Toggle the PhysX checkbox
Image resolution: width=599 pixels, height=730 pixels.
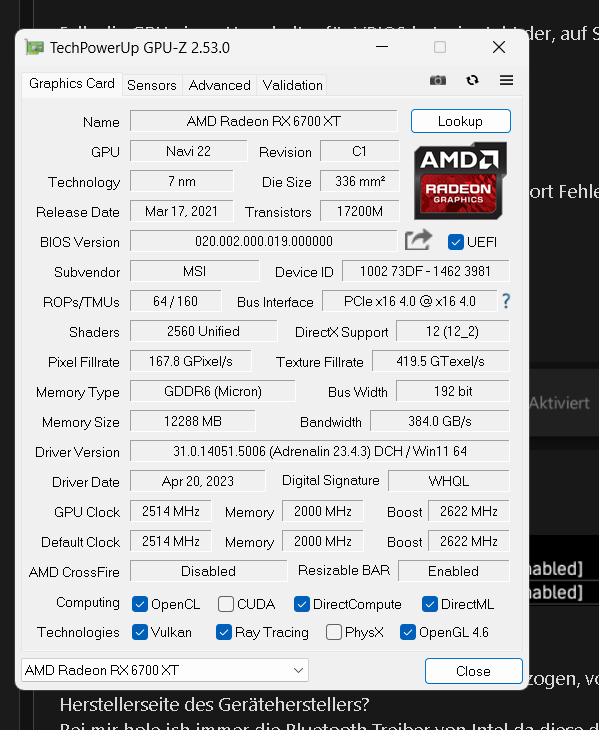pyautogui.click(x=334, y=632)
